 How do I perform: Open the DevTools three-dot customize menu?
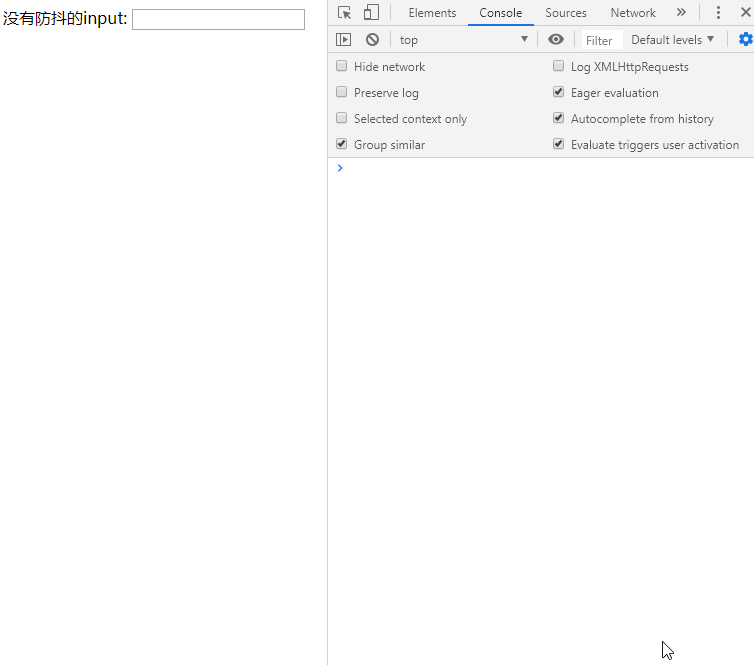tap(718, 13)
